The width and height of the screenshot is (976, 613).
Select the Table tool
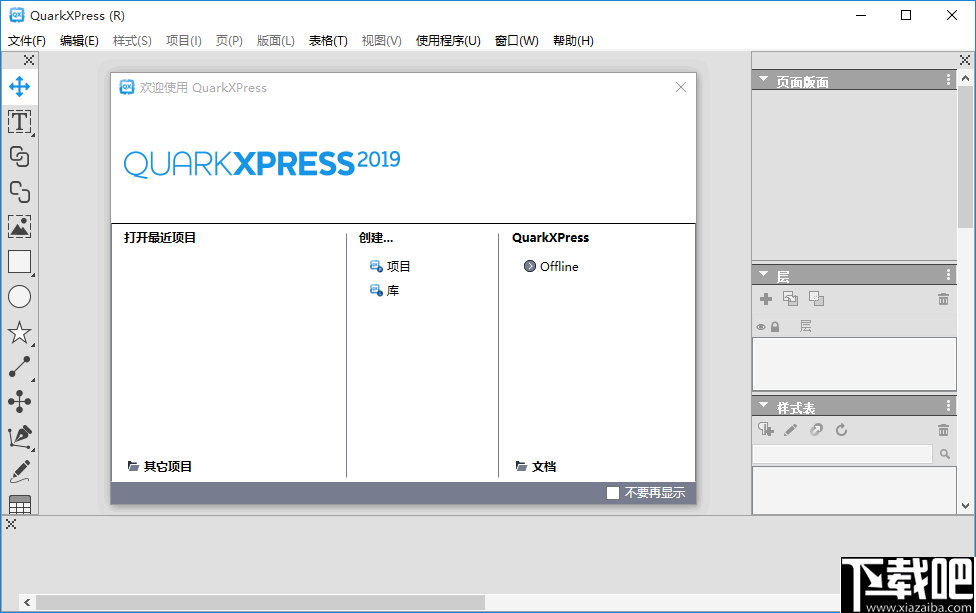point(20,505)
